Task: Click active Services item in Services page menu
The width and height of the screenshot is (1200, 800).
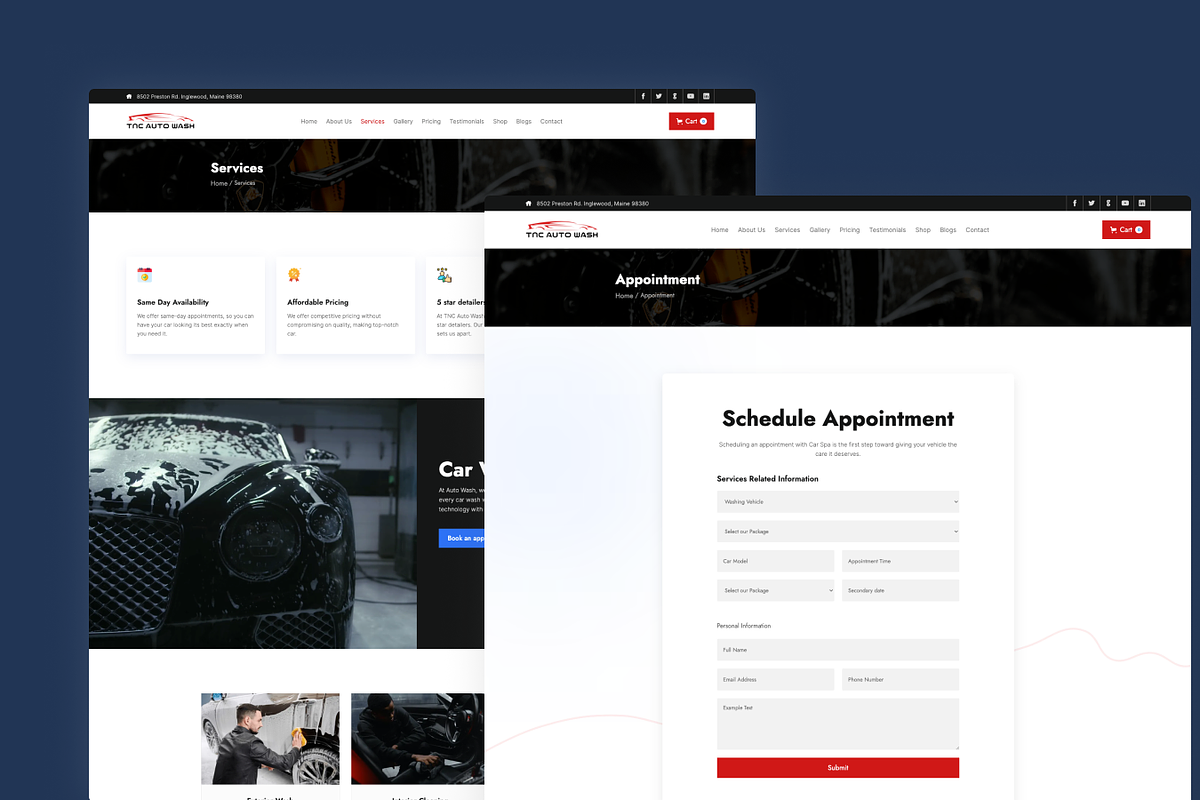Action: (372, 121)
